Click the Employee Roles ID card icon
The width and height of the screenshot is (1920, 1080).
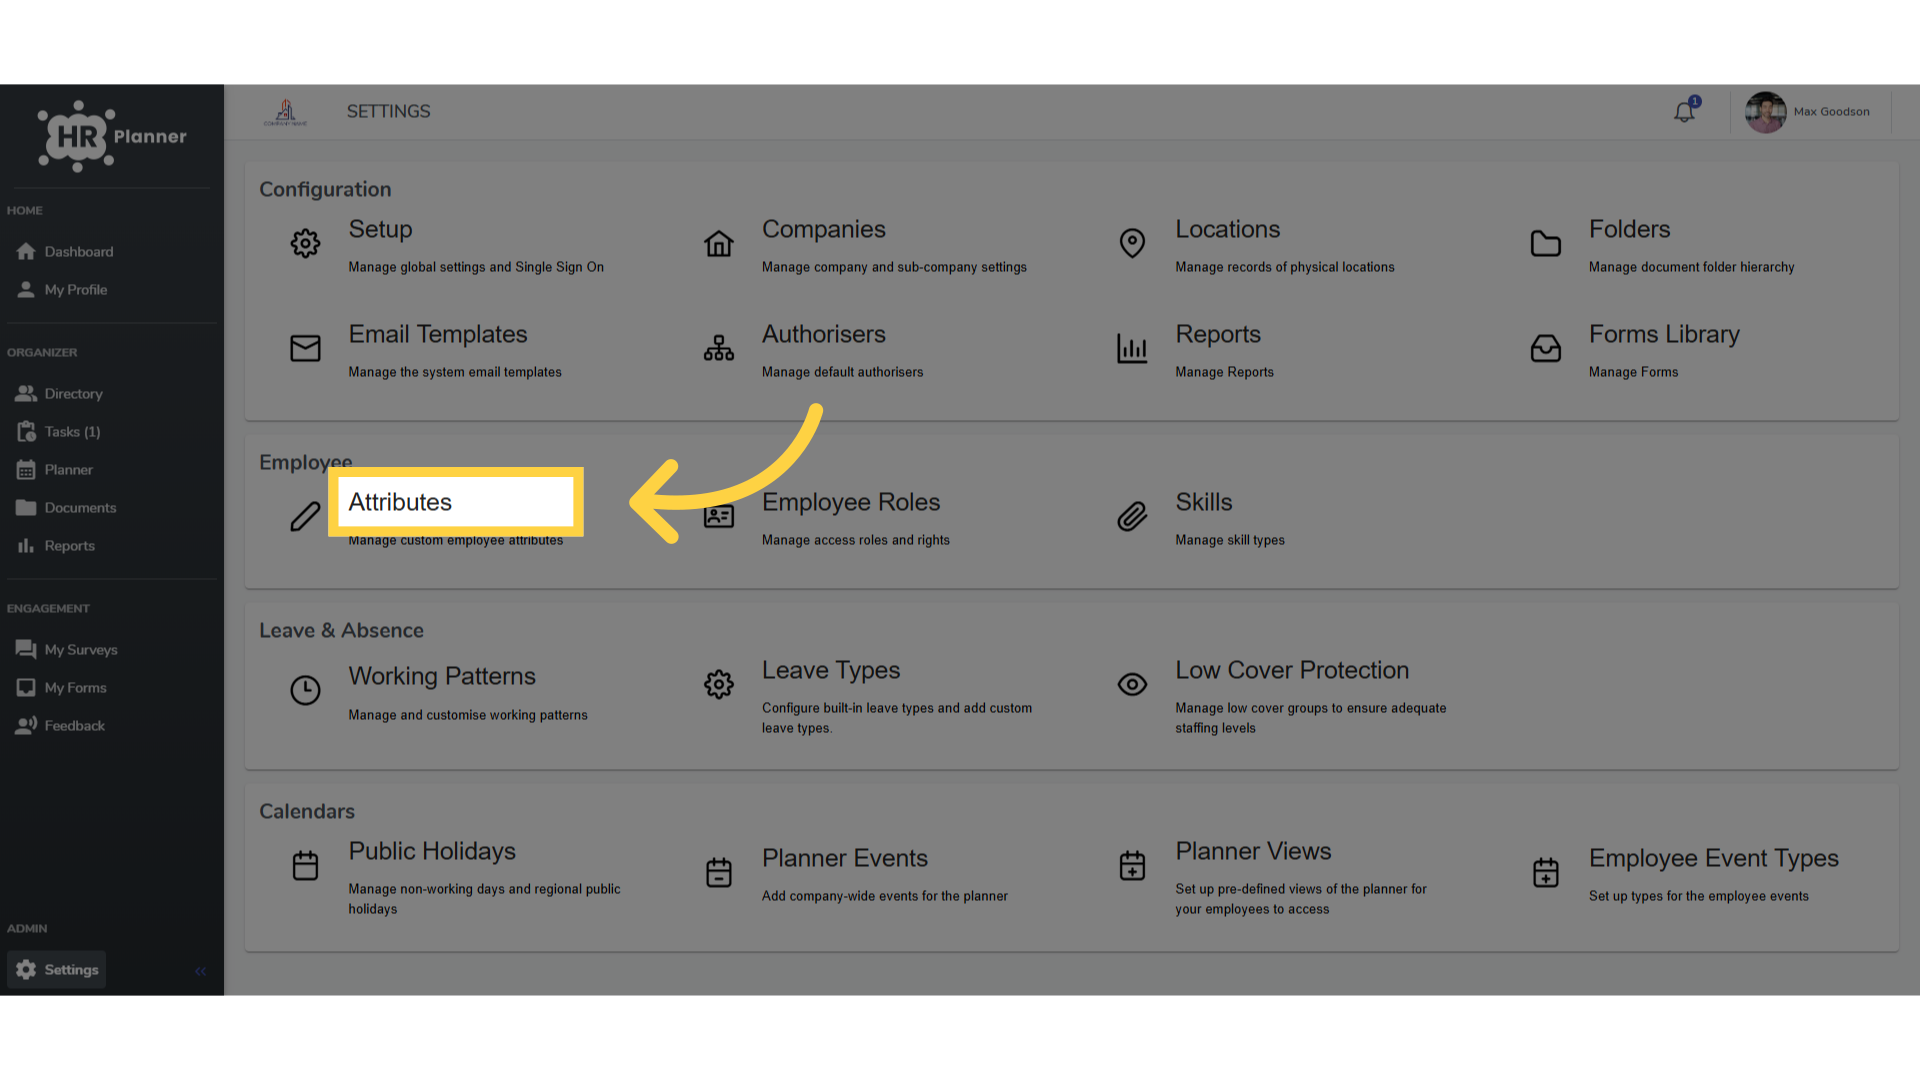click(718, 516)
